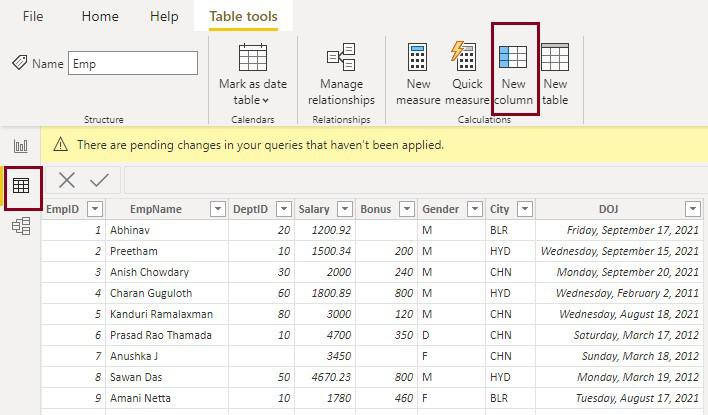Select the Charan Guguloth cell
Screen dimensions: 708x415
167,293
